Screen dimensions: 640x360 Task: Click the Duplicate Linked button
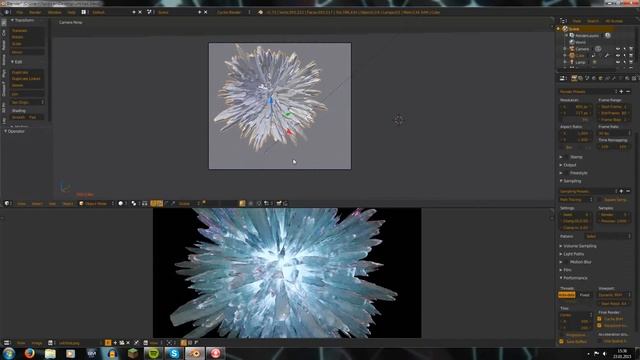point(27,79)
